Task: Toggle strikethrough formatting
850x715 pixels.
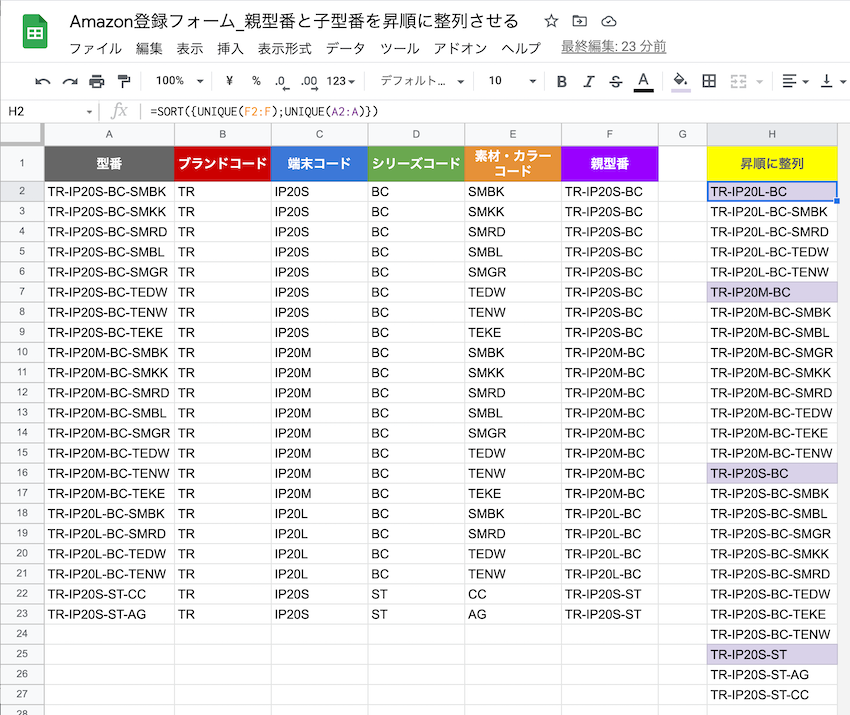Action: click(x=615, y=81)
